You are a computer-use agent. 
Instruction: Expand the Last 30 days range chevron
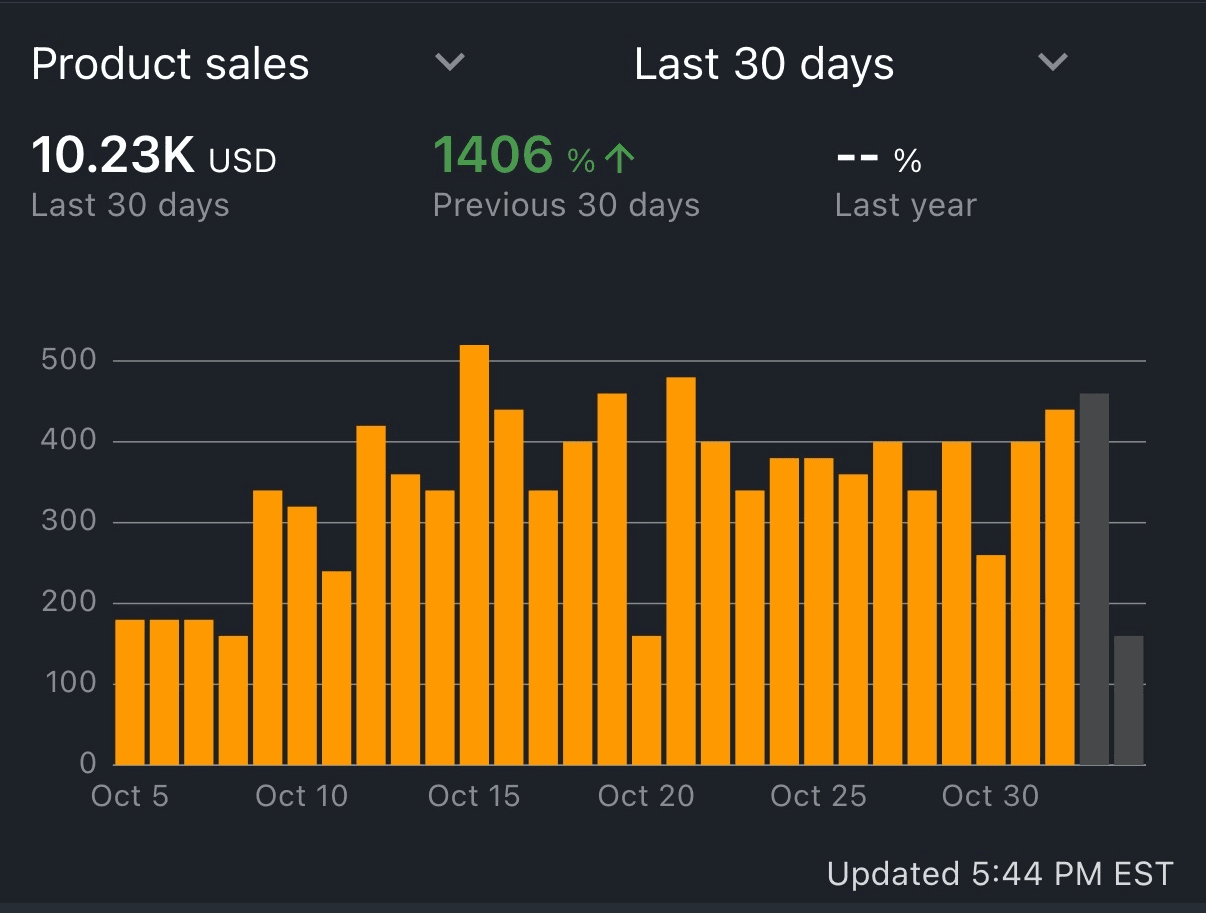click(1052, 63)
